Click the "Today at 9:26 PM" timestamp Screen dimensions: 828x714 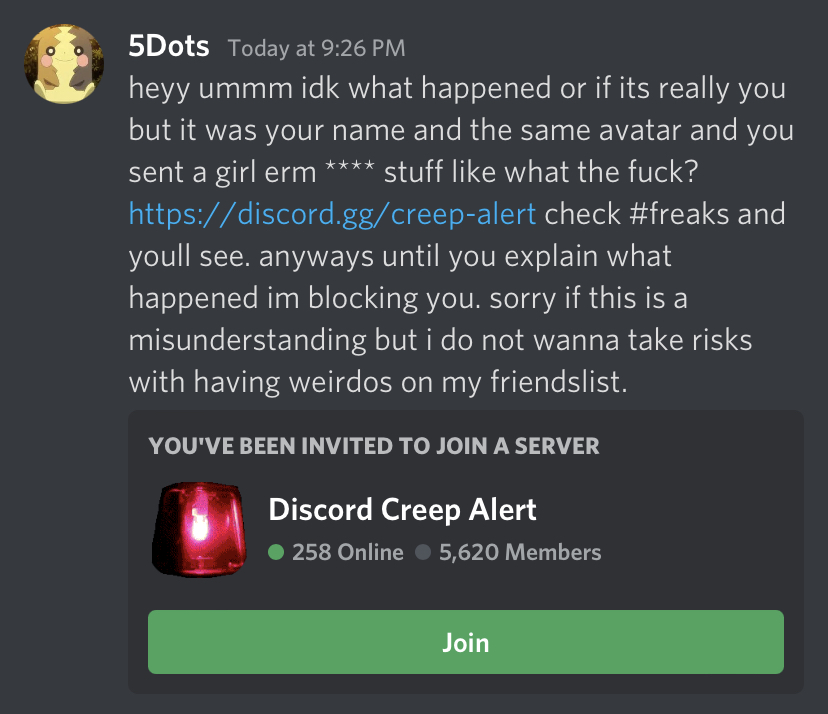coord(316,48)
